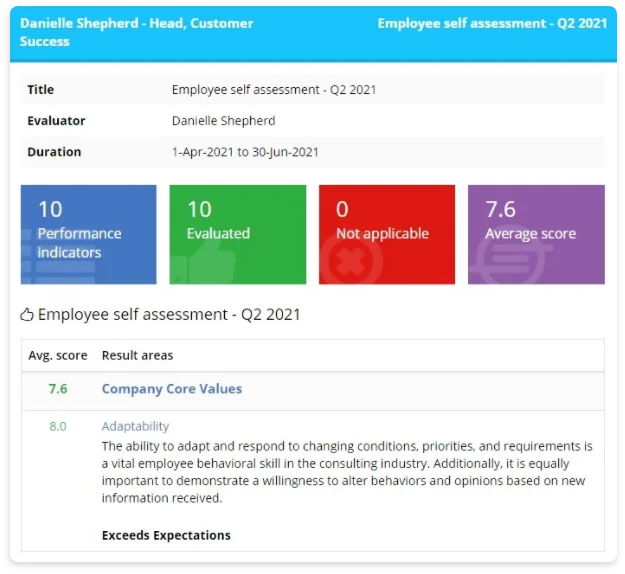Click the Result areas column header
The width and height of the screenshot is (625, 574).
coord(138,355)
